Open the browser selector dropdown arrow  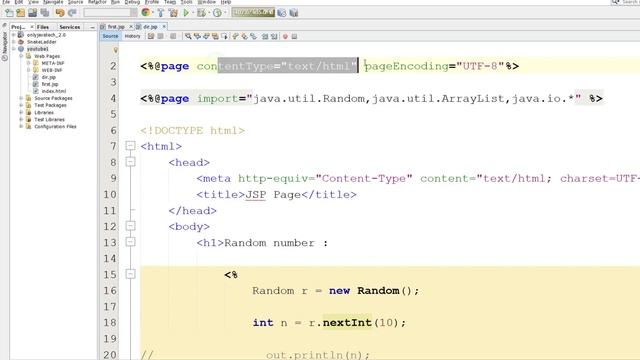click(152, 13)
